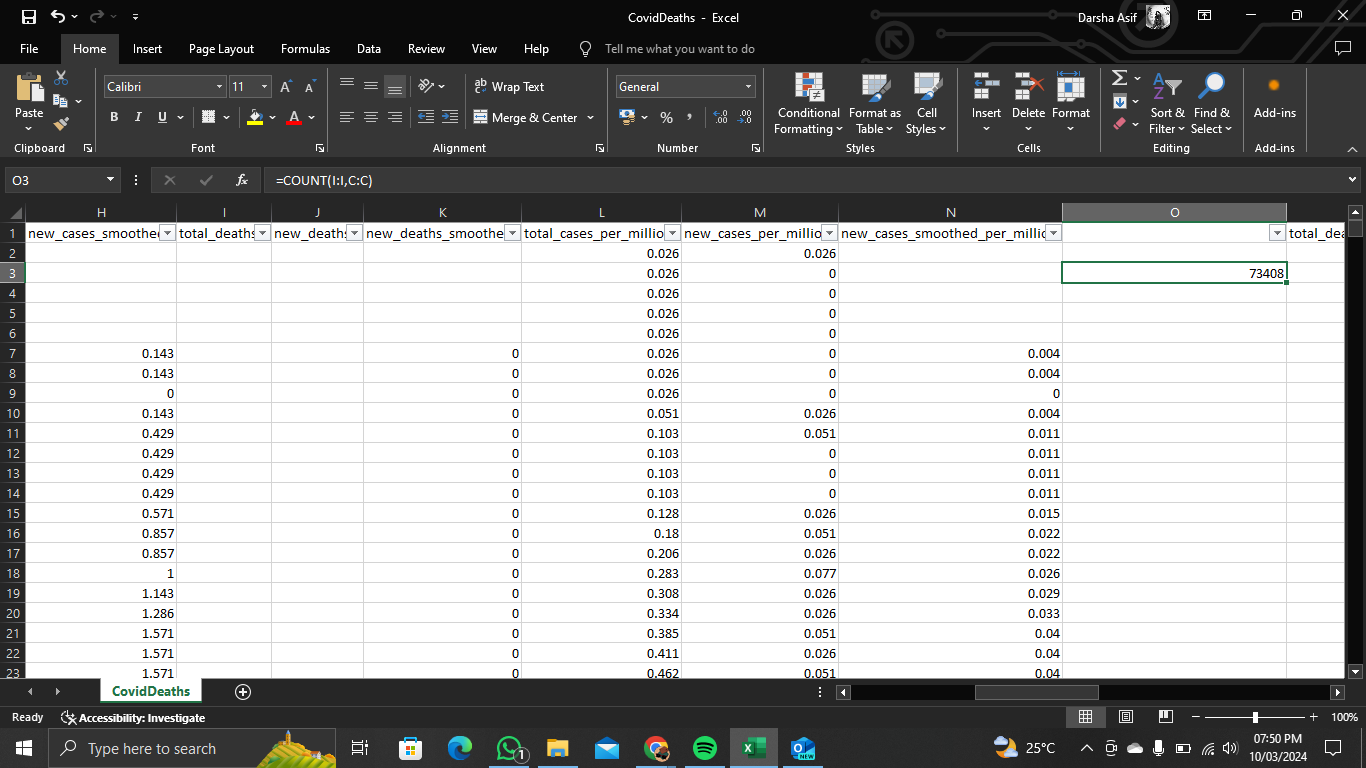
Task: Add a new sheet with plus icon
Action: tap(242, 691)
